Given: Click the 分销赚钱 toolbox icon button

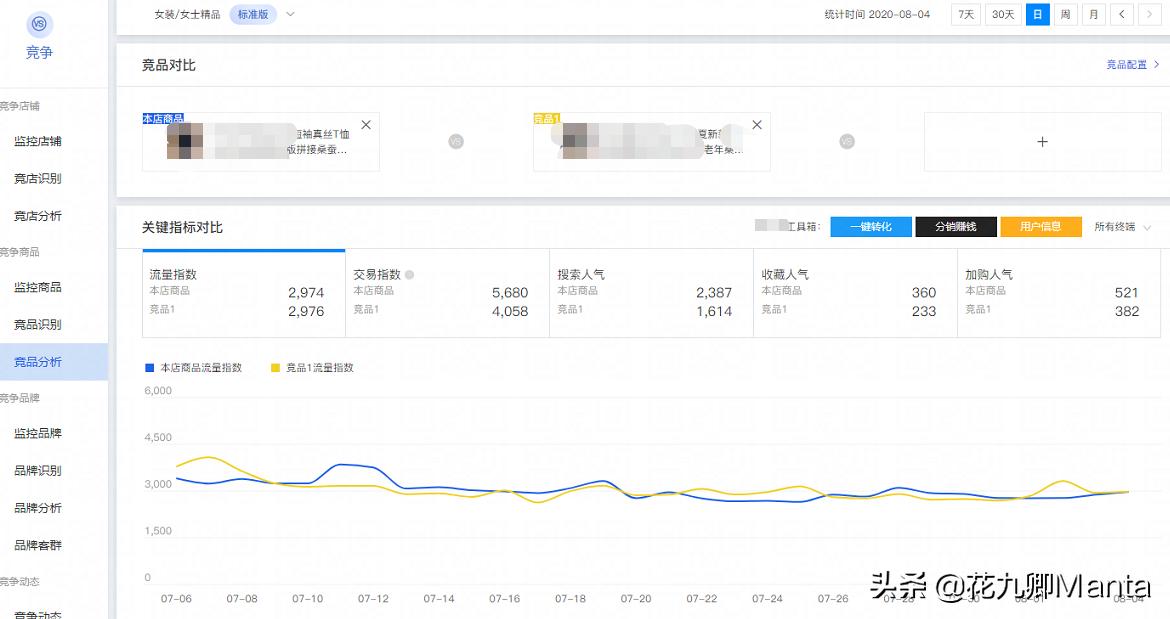Looking at the screenshot, I should (955, 226).
